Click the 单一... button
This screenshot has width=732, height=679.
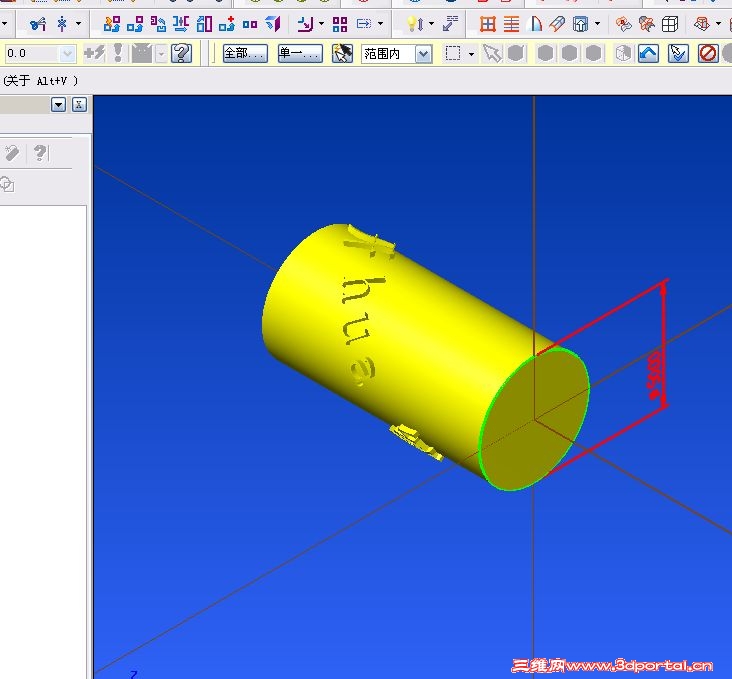(x=300, y=54)
